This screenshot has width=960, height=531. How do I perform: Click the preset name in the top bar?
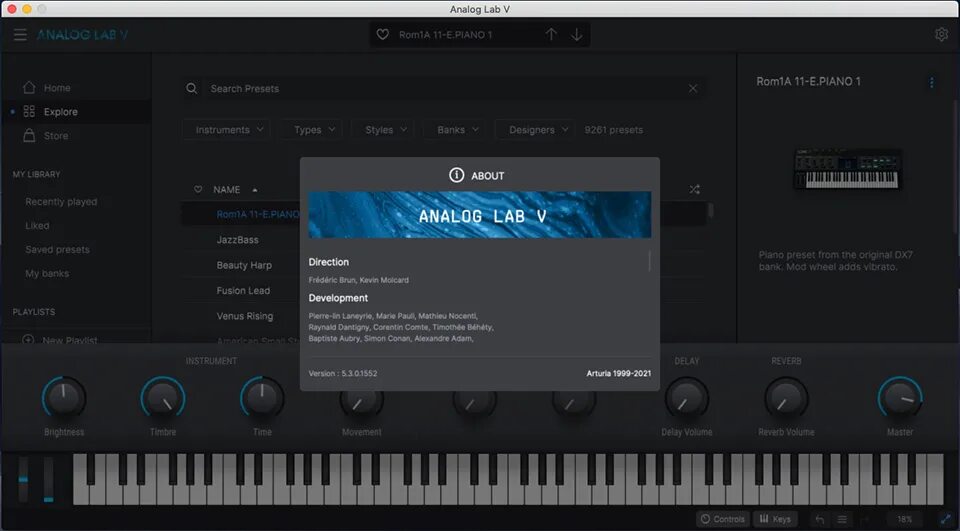(446, 35)
